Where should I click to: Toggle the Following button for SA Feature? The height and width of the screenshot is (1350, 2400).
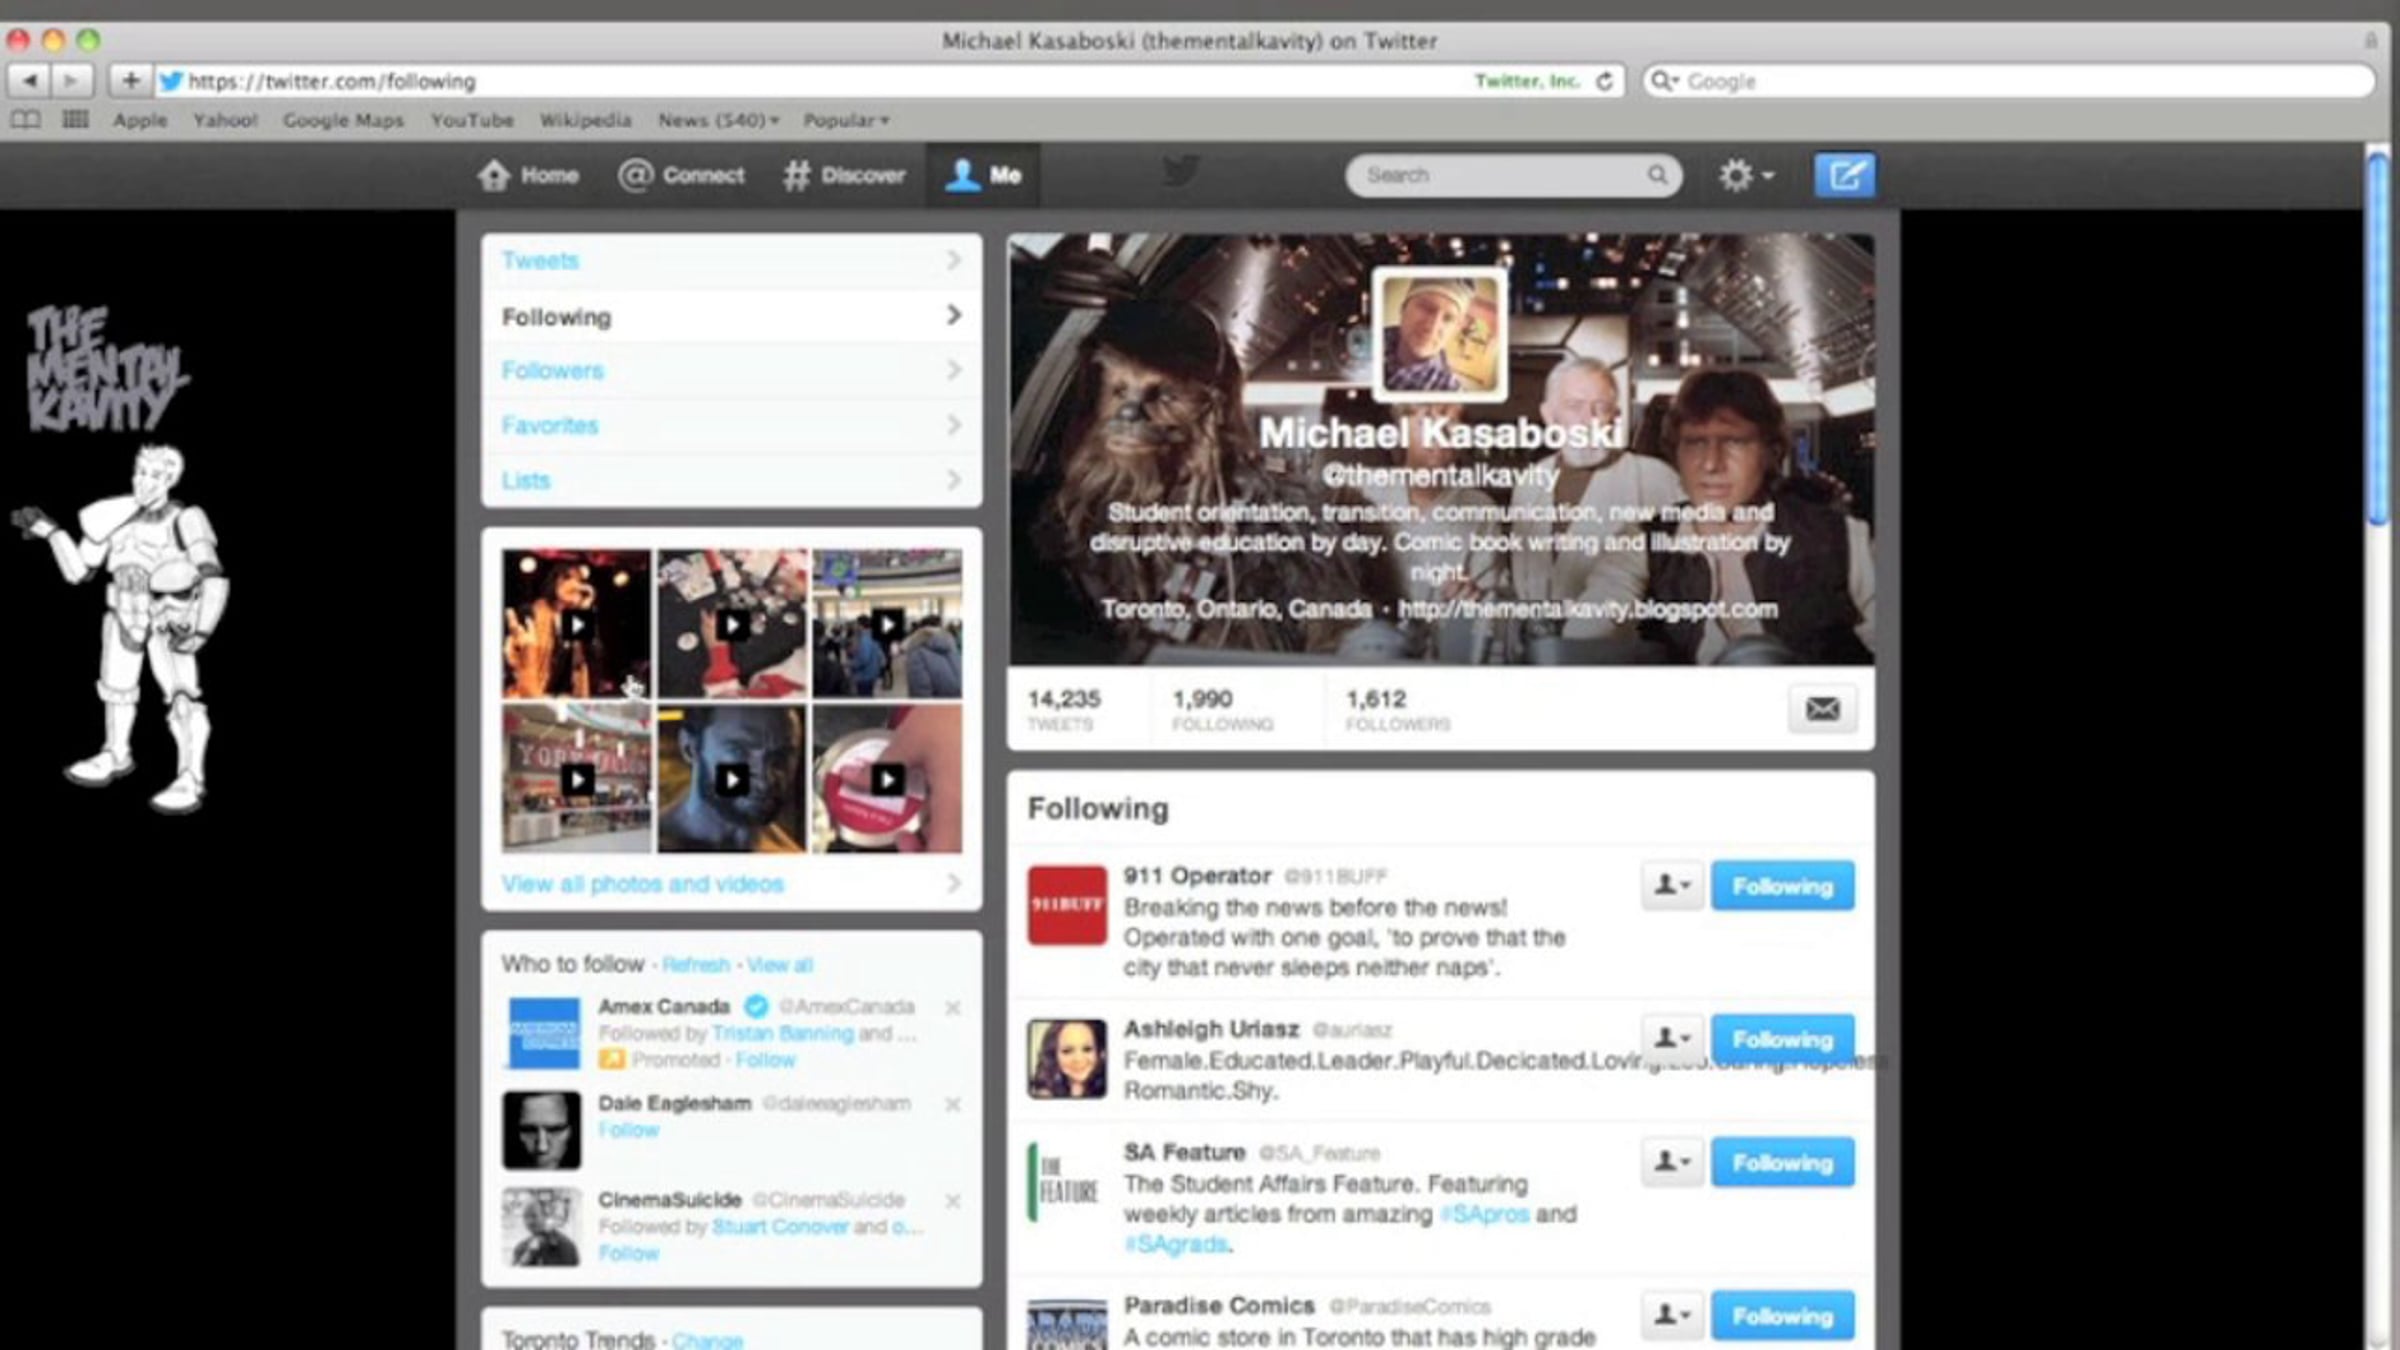tap(1781, 1163)
